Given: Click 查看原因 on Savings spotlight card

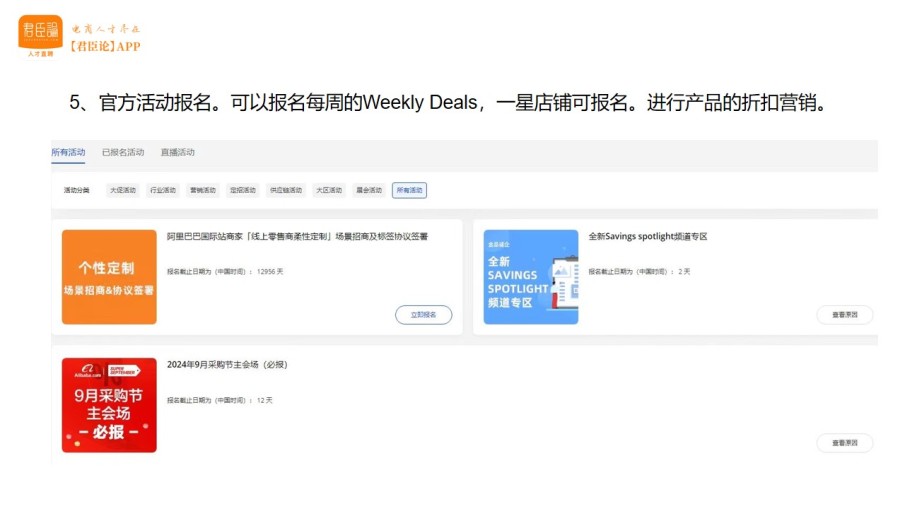Looking at the screenshot, I should [x=844, y=315].
